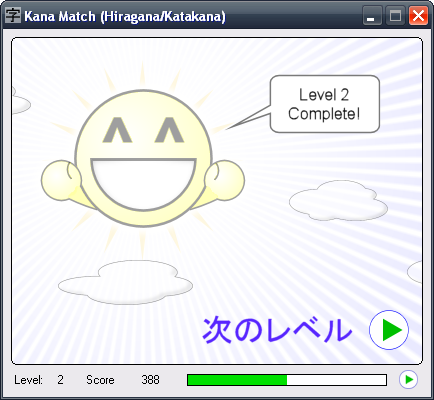
Task: Click the cloud below the sun
Action: pyautogui.click(x=126, y=282)
